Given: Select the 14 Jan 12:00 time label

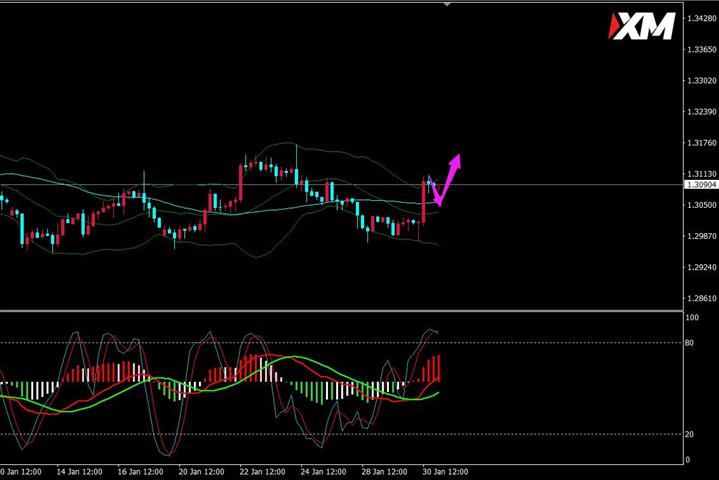Looking at the screenshot, I should [x=79, y=472].
